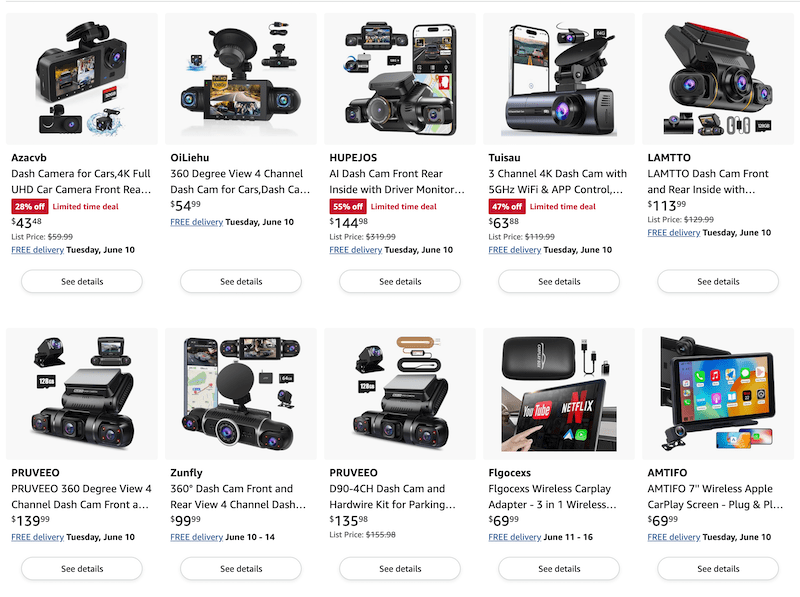This screenshot has height=597, width=800.
Task: Open the Azacvb dash camera product image
Action: (x=82, y=79)
